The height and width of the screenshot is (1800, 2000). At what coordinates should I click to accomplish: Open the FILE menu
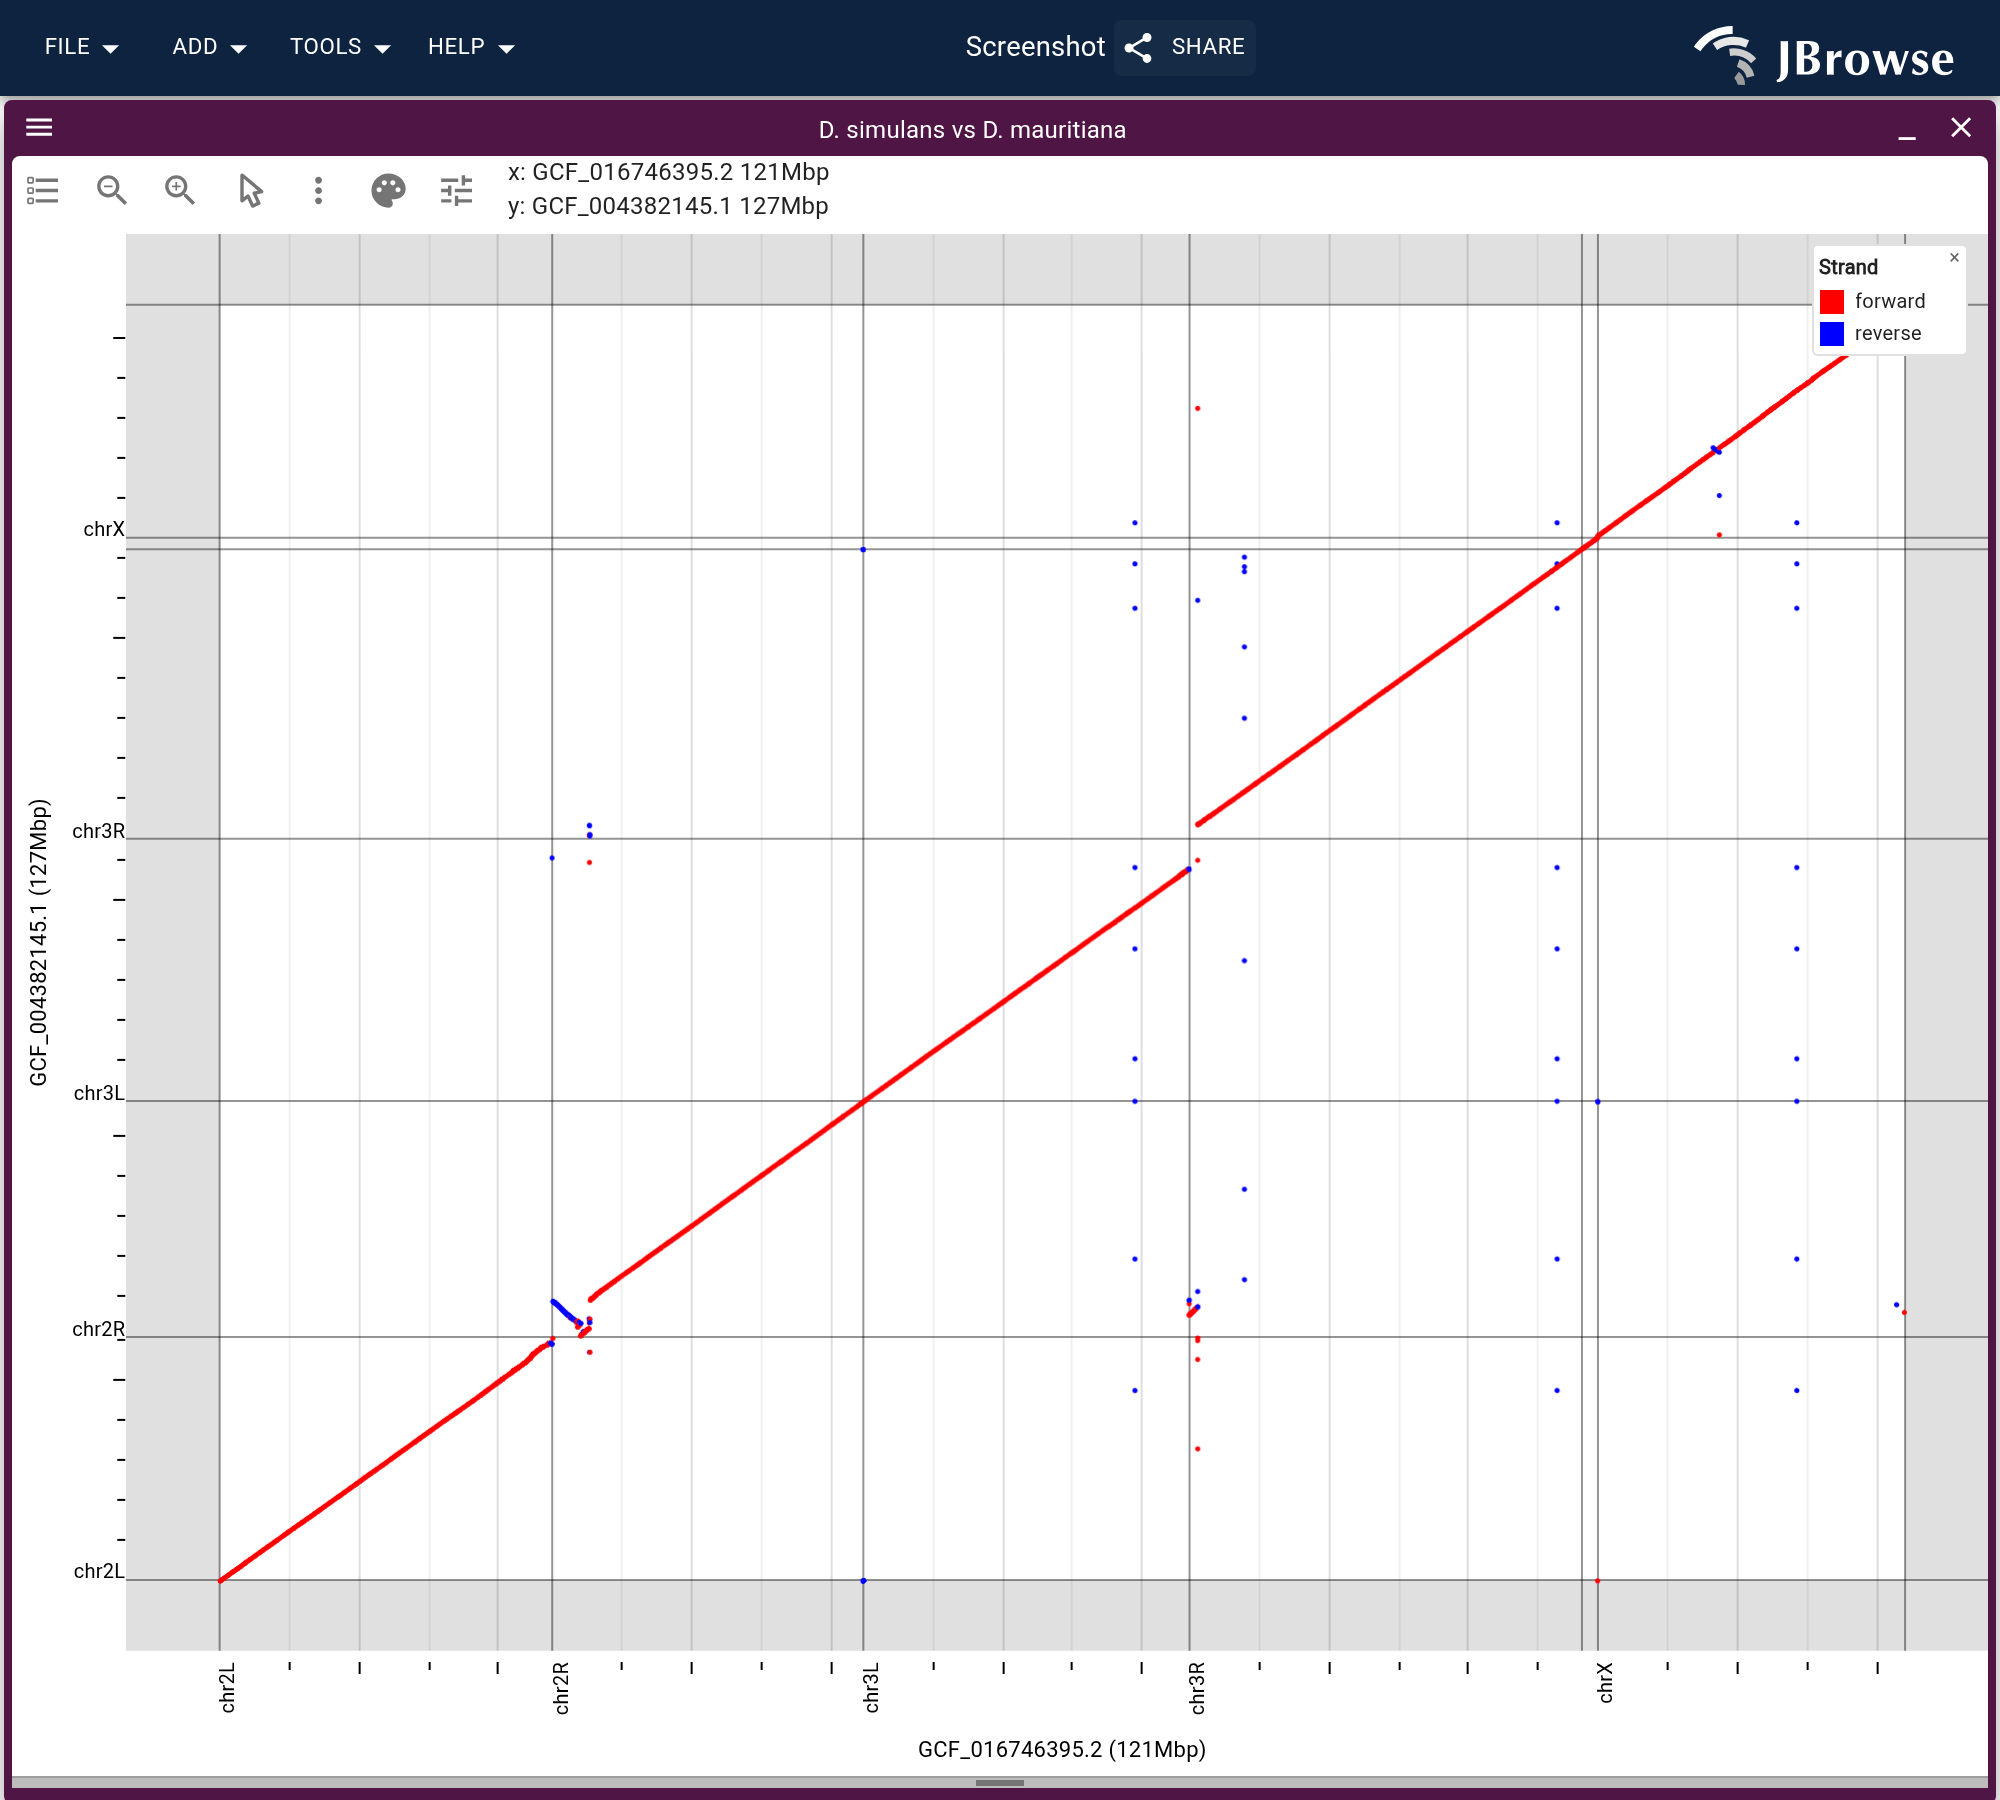(x=81, y=47)
